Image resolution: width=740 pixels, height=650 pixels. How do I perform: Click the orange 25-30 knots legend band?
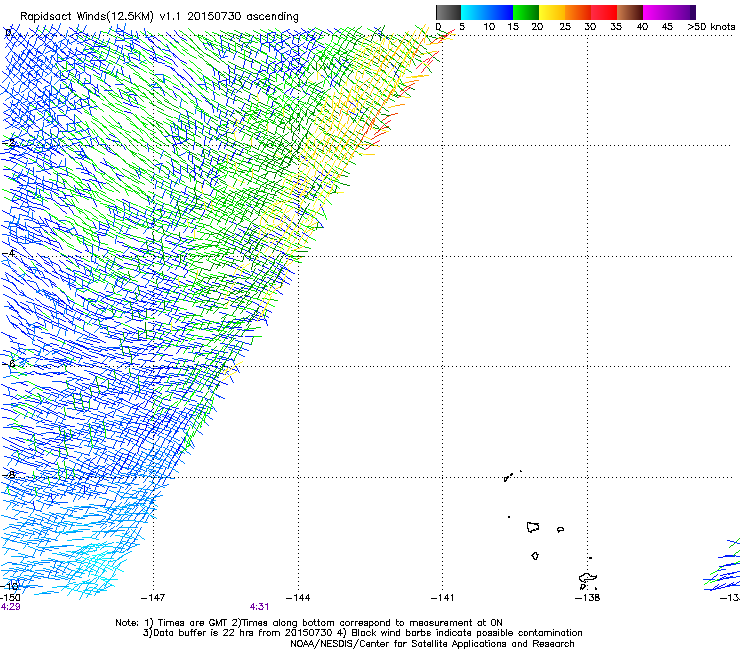click(578, 12)
